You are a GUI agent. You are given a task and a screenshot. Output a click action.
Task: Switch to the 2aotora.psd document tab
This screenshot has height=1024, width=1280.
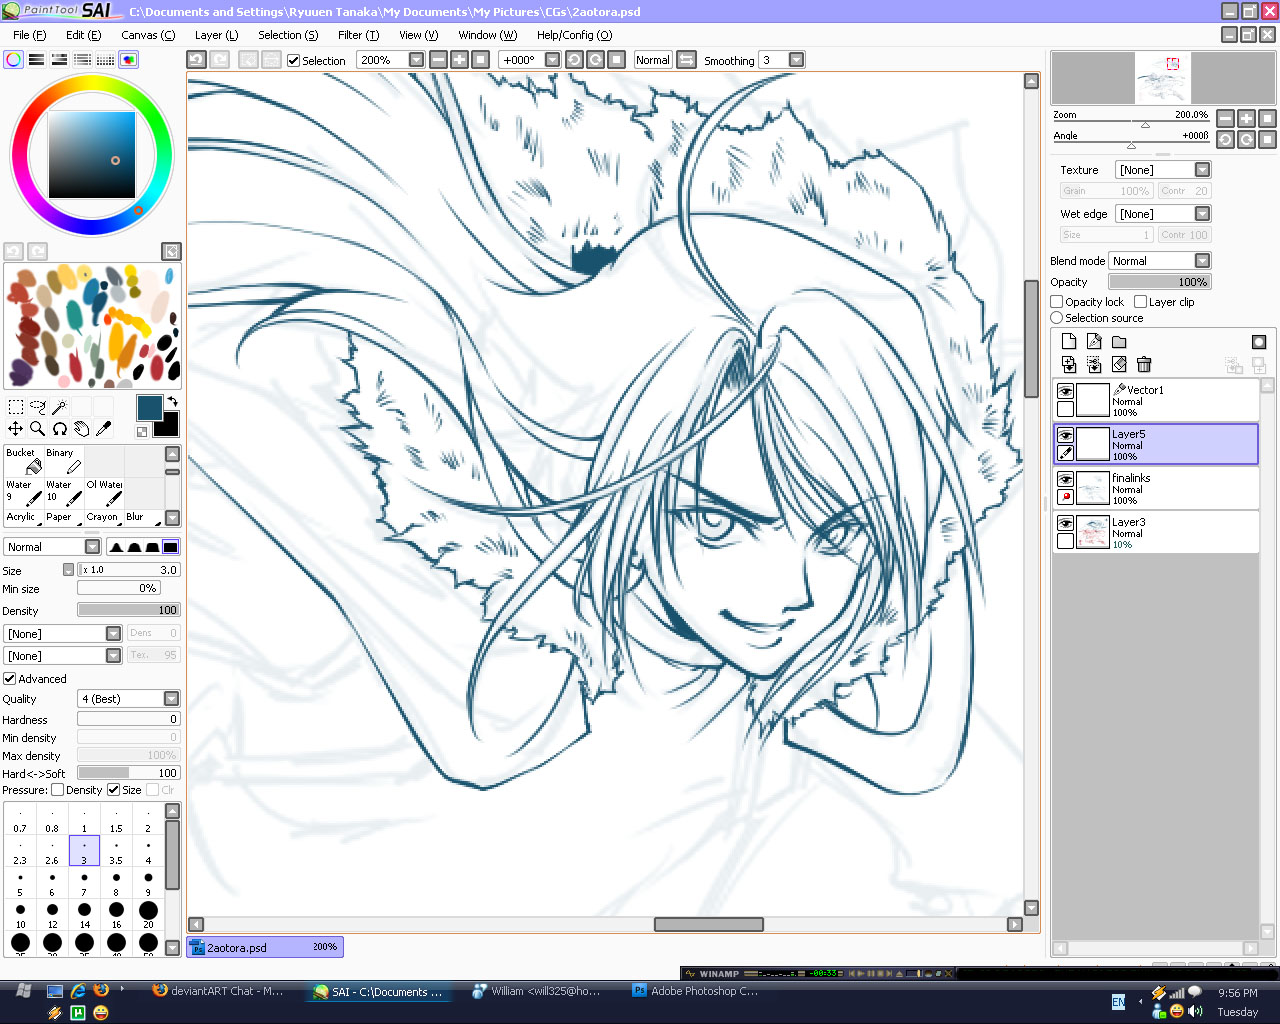coord(265,947)
